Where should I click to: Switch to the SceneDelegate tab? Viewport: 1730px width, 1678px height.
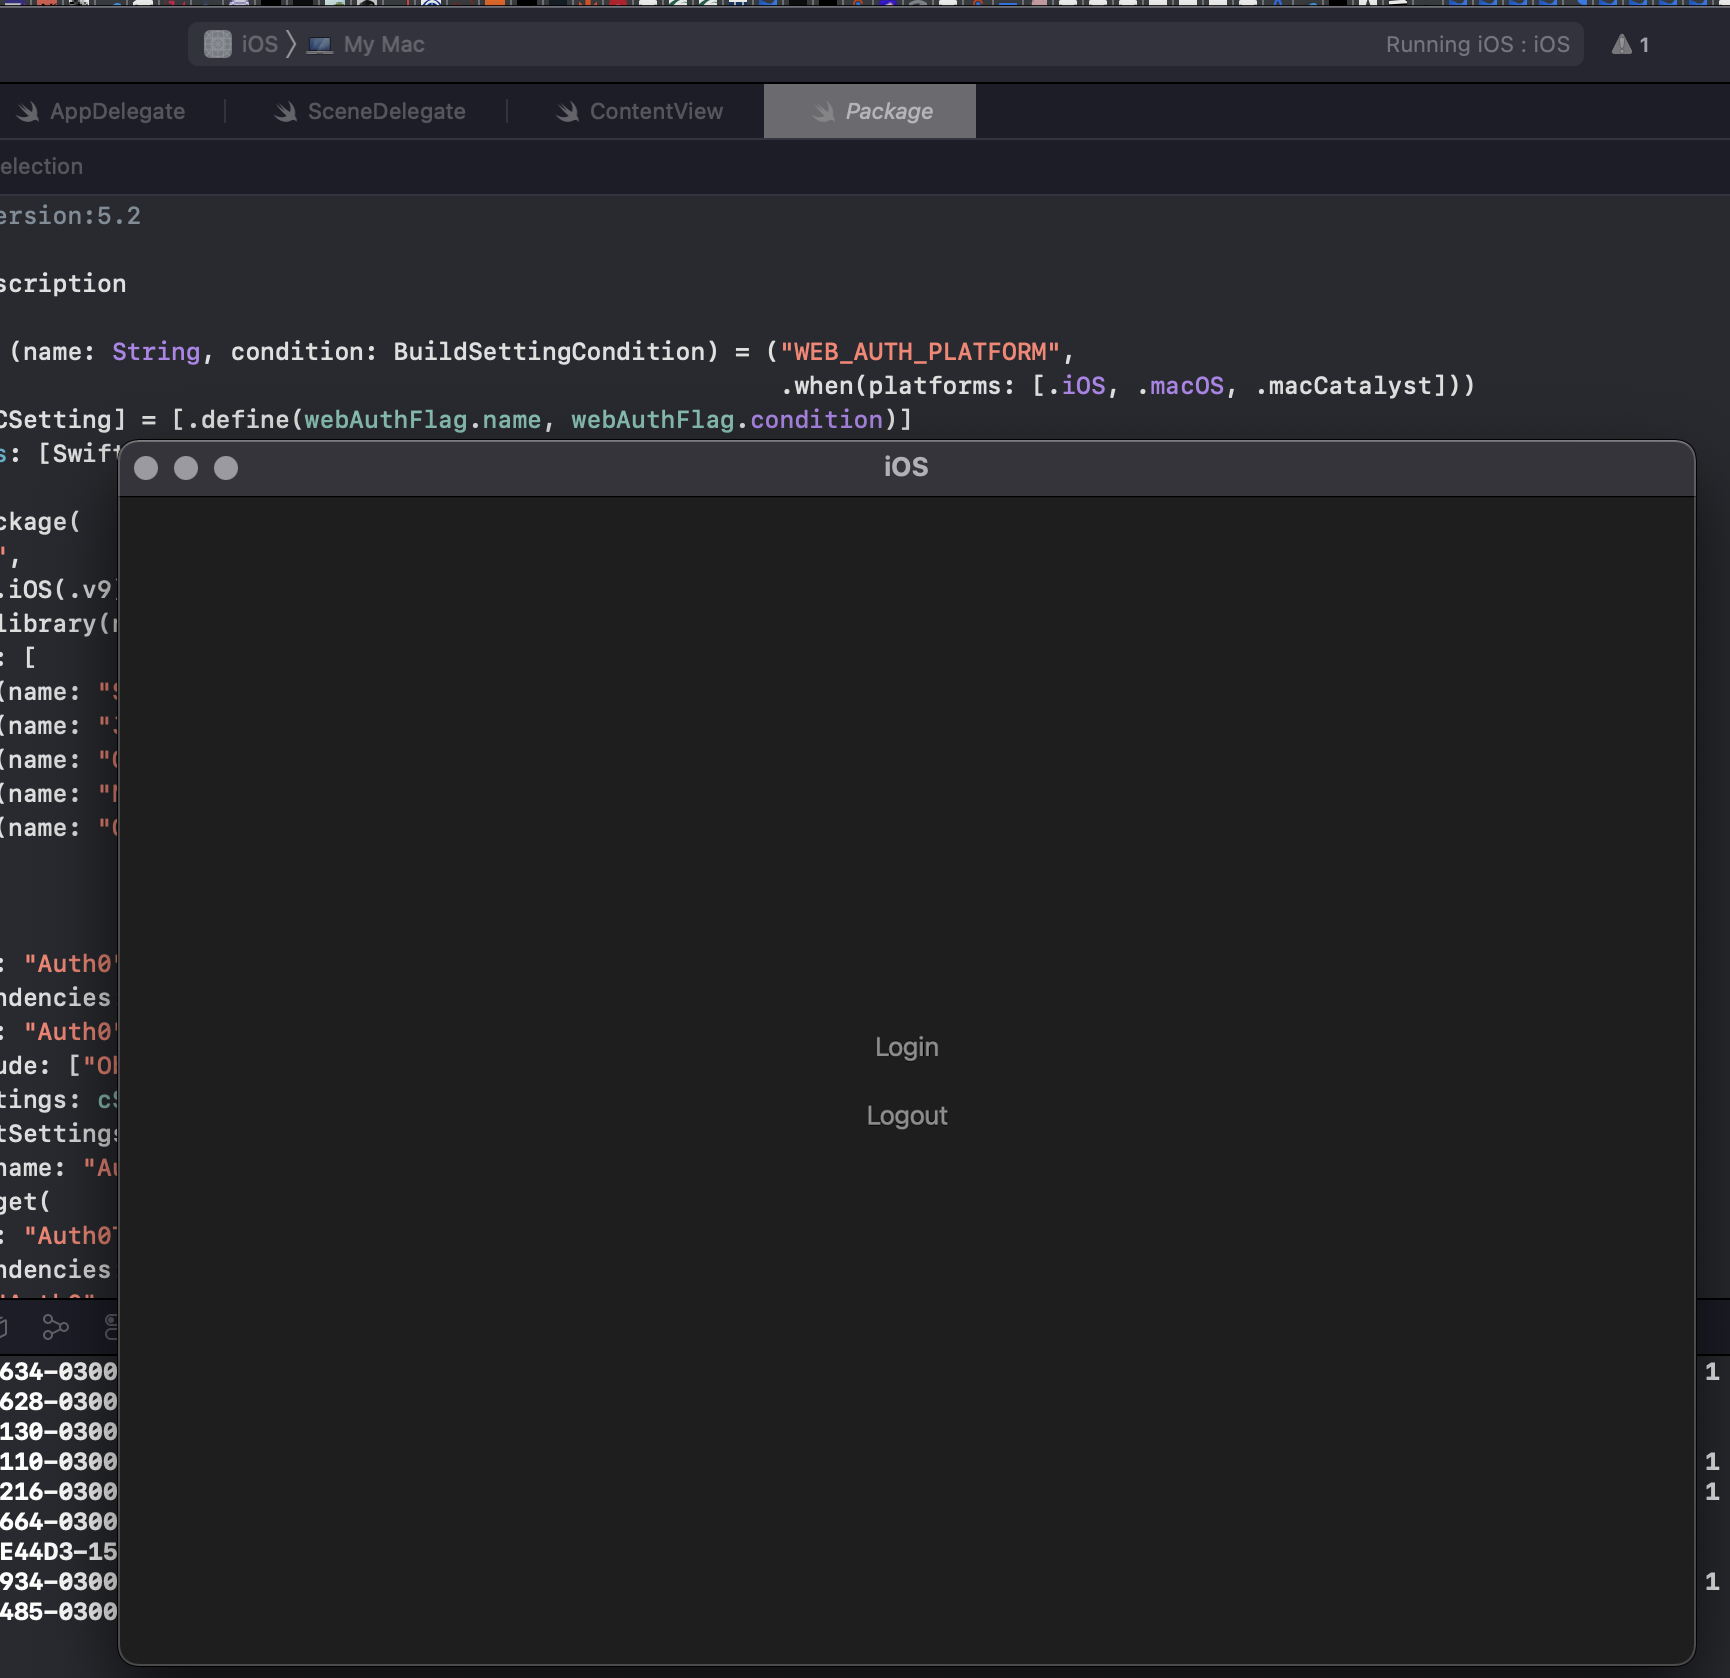click(385, 111)
